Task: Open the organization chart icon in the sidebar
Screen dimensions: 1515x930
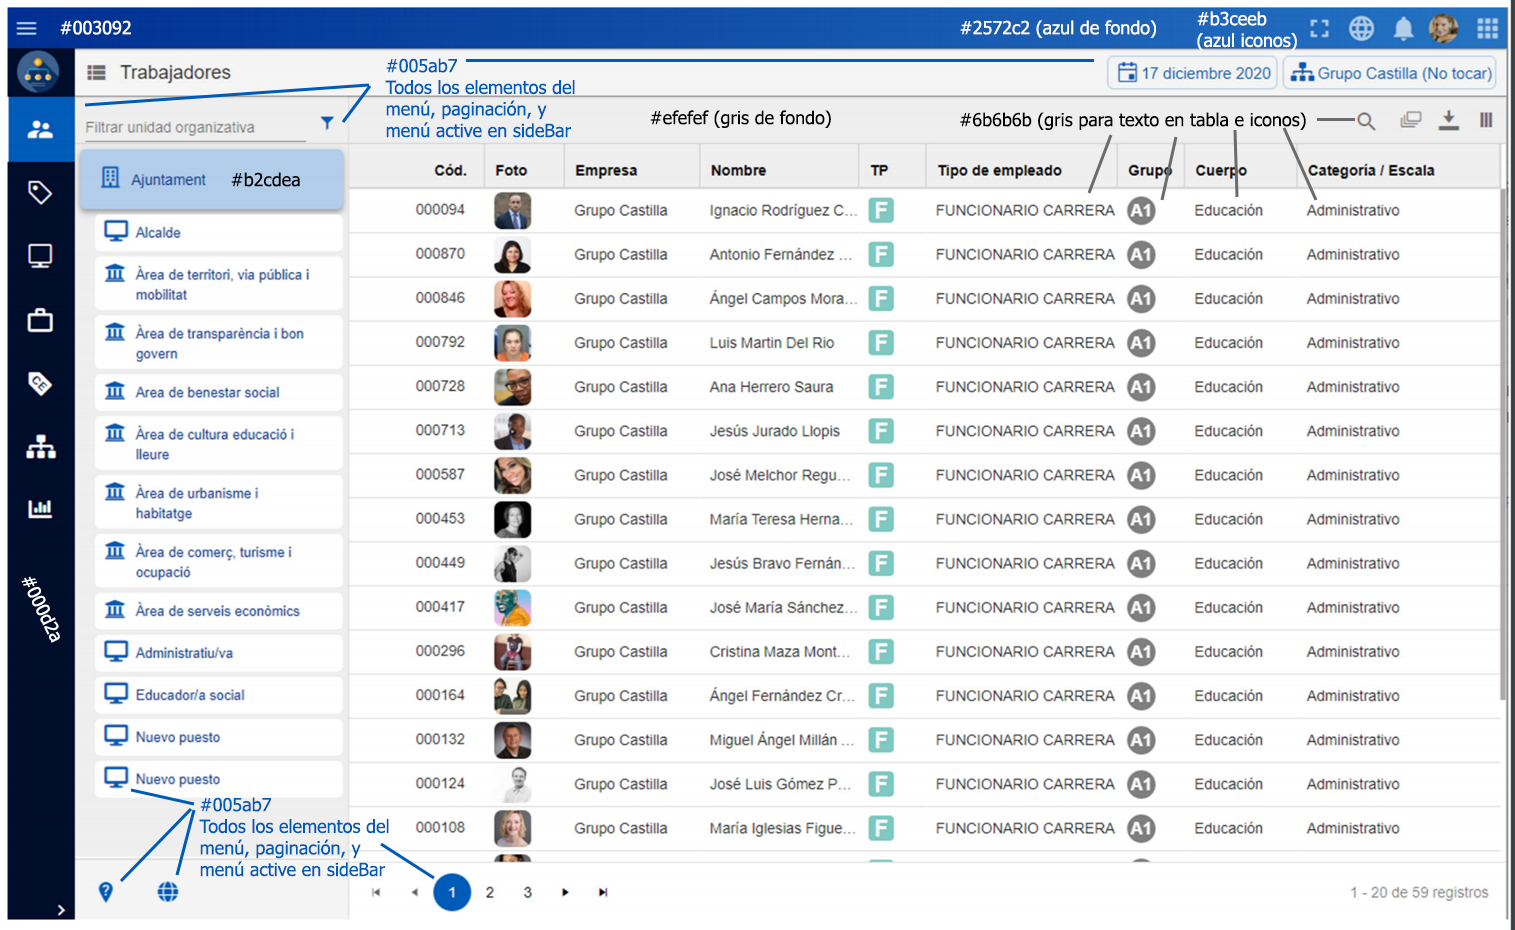Action: point(40,446)
